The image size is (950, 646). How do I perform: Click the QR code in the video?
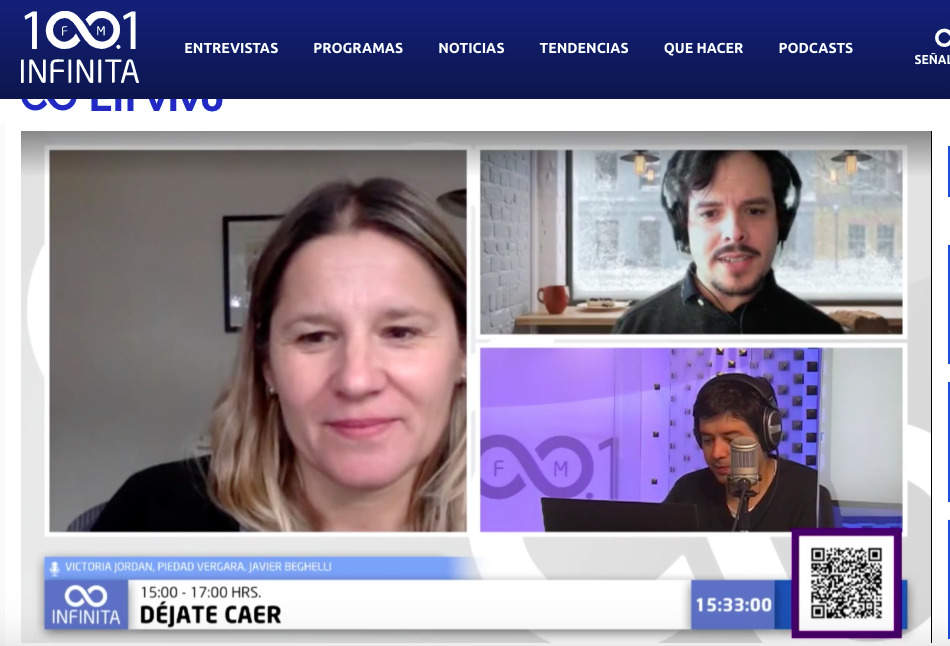846,583
